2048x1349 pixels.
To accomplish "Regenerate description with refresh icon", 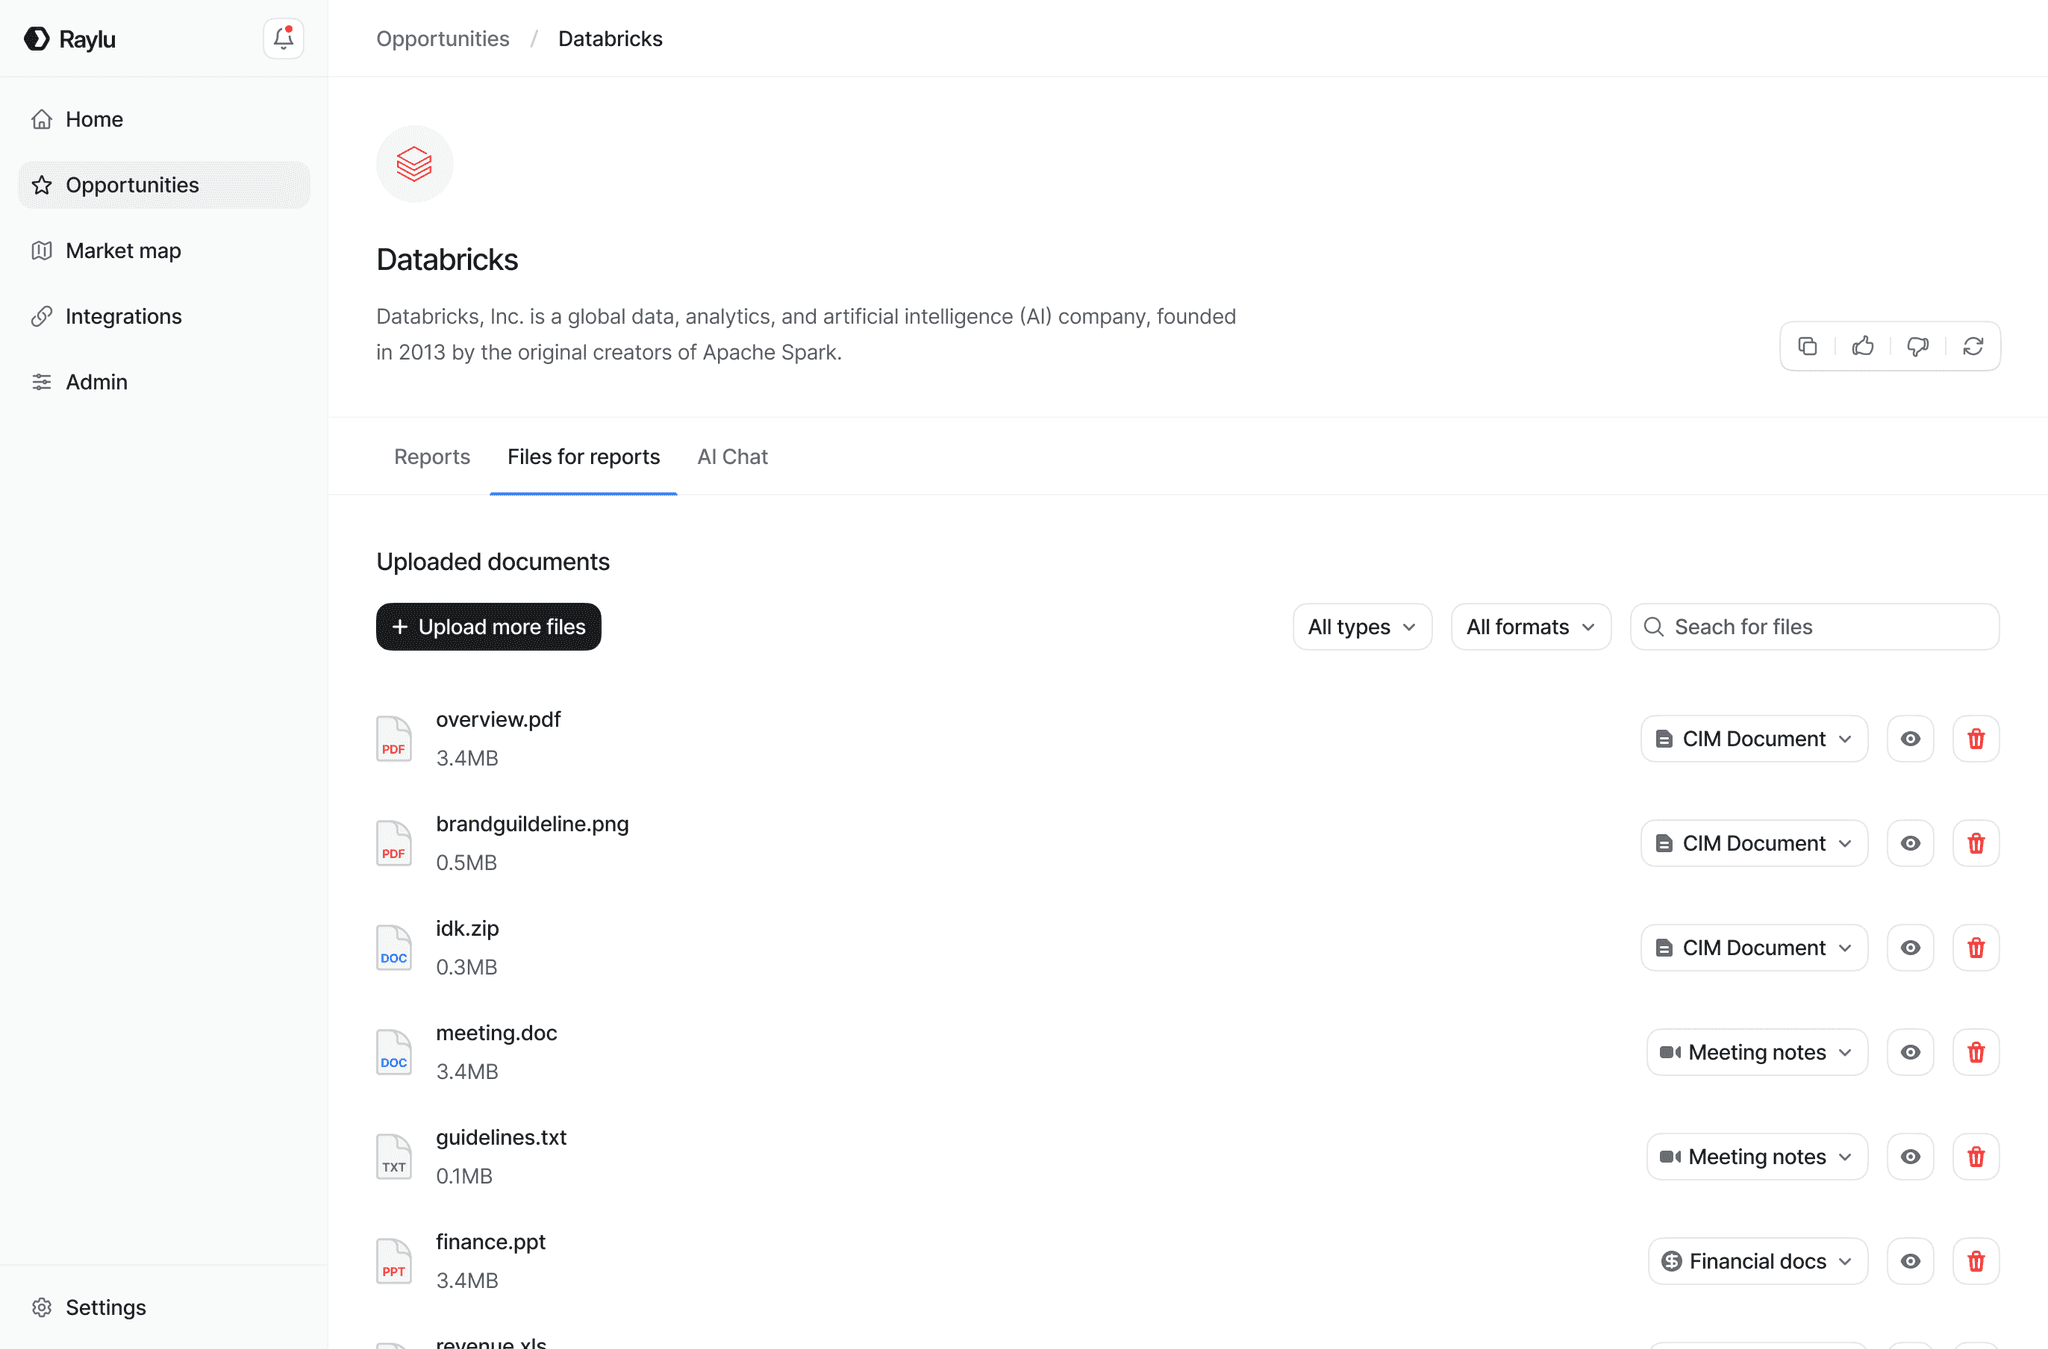I will (1972, 346).
